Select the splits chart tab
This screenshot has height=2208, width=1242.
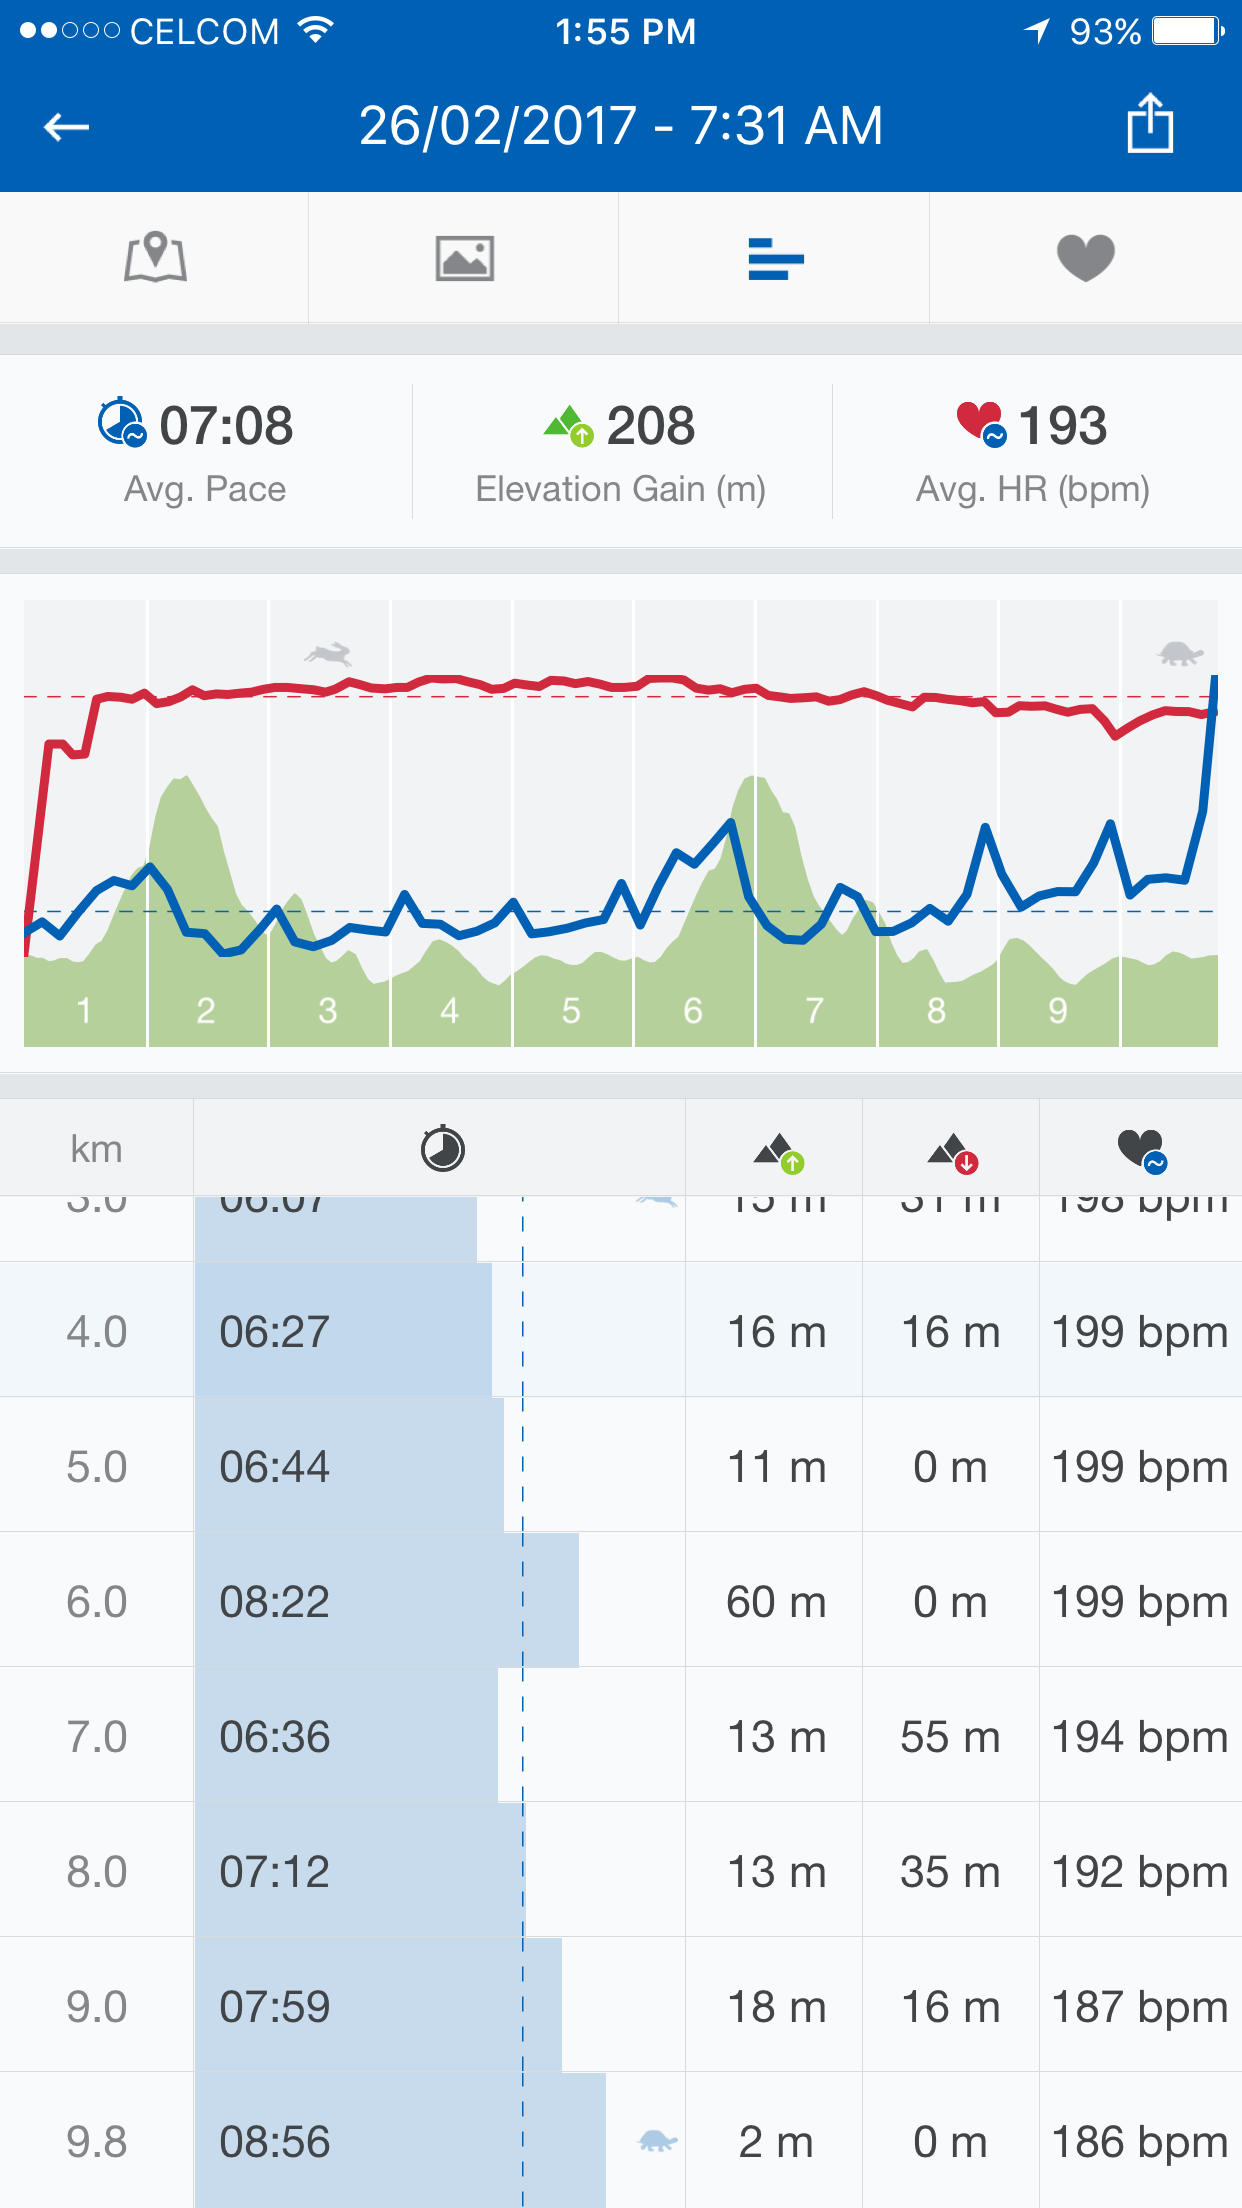click(775, 259)
